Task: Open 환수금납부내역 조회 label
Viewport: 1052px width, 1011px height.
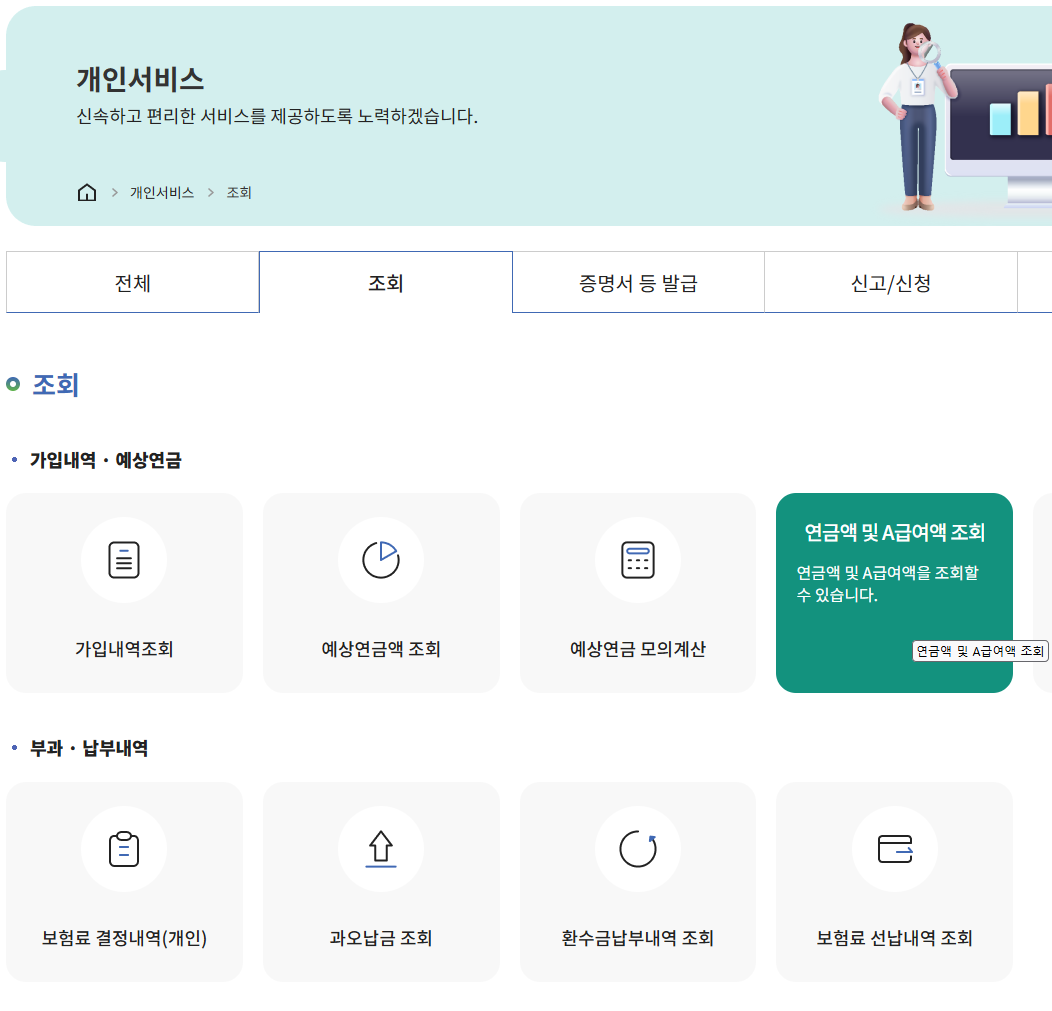Action: 638,938
